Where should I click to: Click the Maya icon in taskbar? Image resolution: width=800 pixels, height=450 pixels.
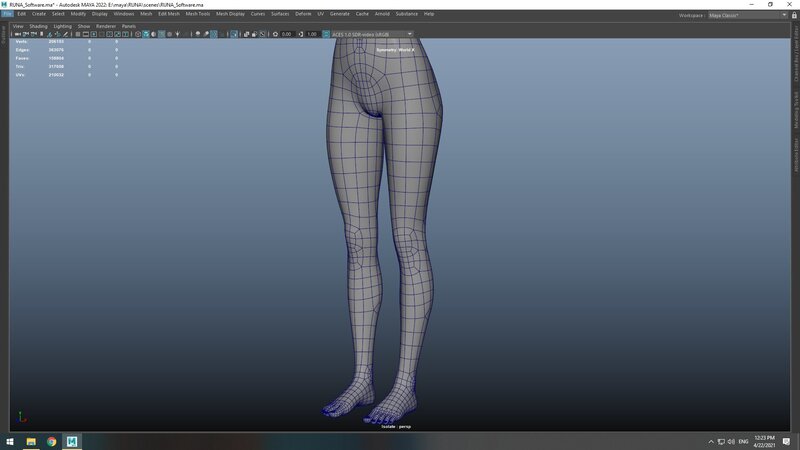(x=72, y=441)
